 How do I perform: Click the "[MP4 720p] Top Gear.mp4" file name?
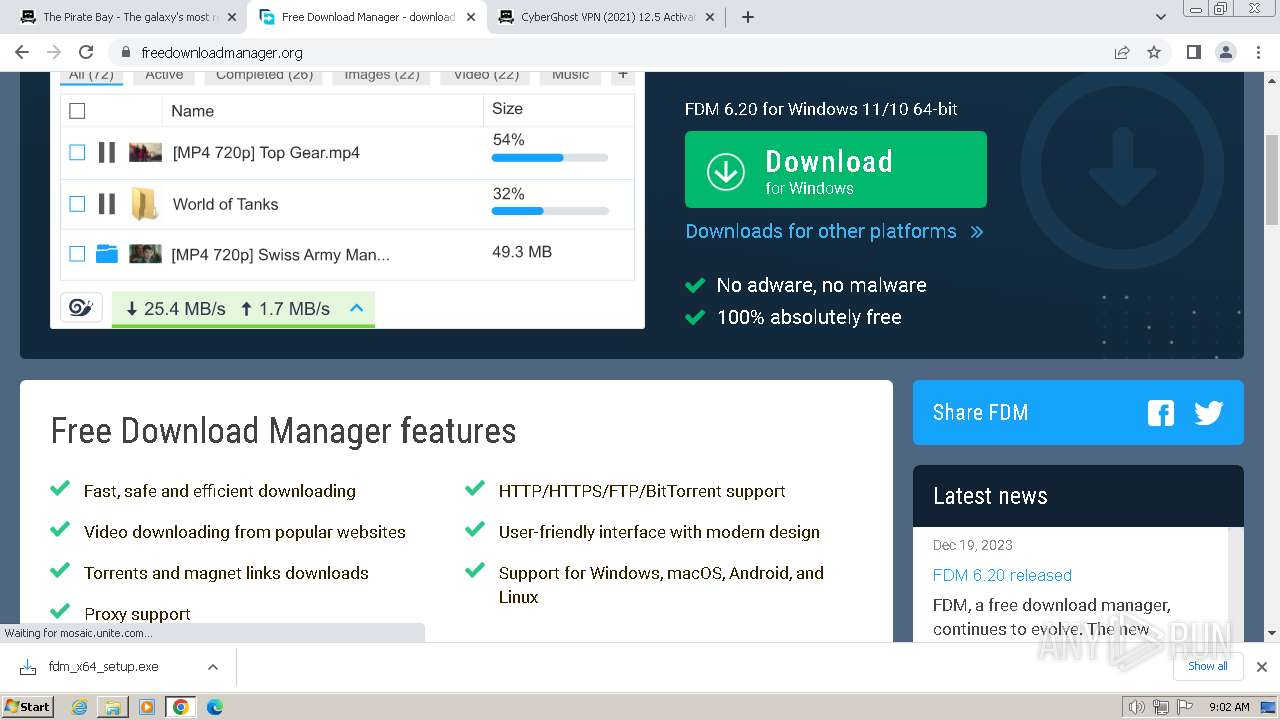point(266,153)
